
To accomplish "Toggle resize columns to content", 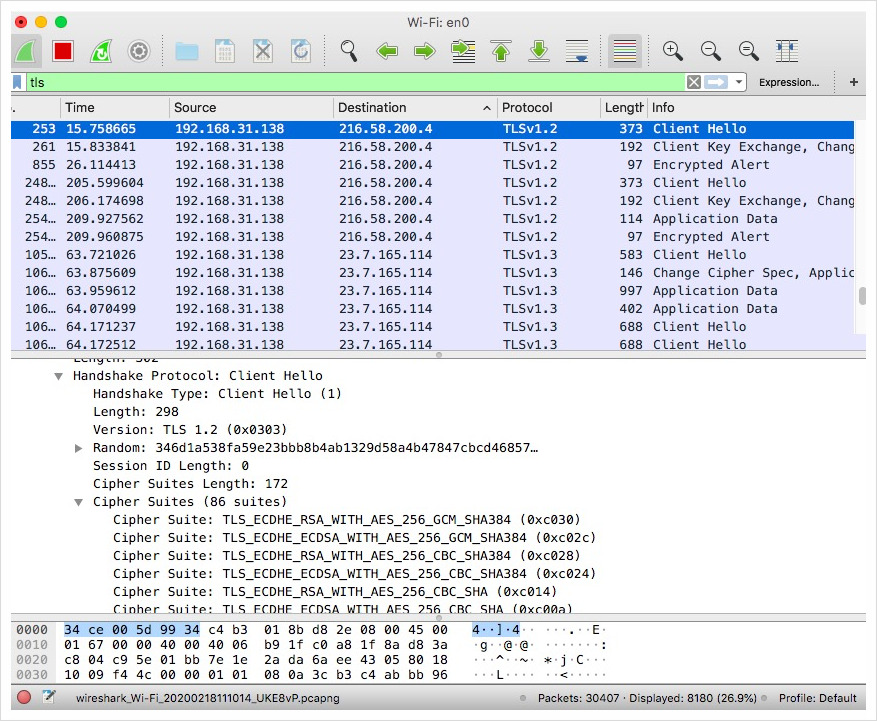I will (x=786, y=50).
